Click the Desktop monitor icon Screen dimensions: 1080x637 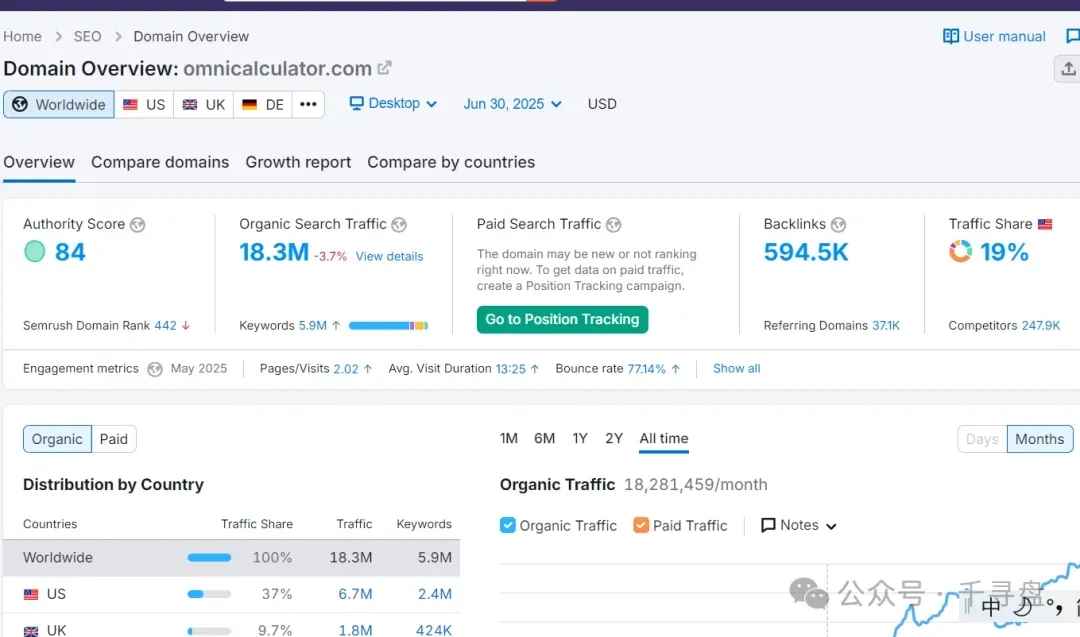click(356, 103)
